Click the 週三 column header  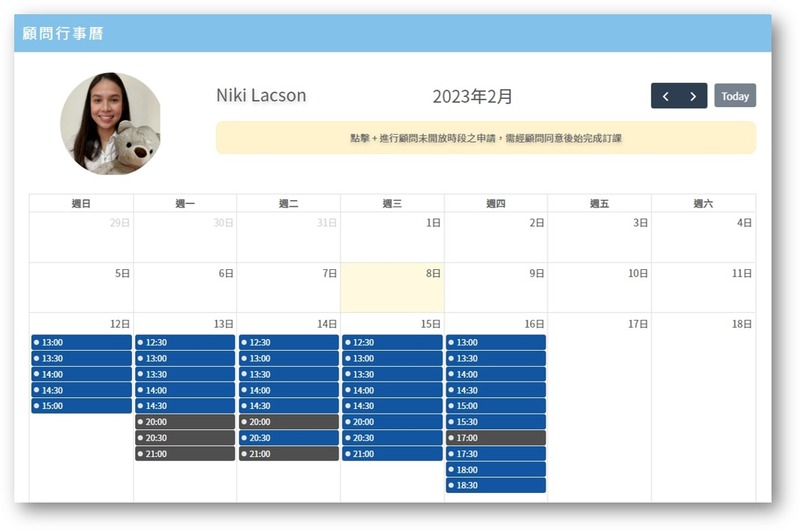point(392,203)
